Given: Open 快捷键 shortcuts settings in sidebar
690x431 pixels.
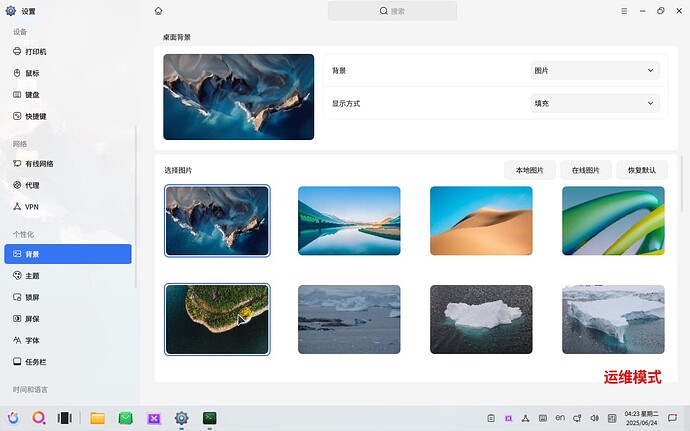Looking at the screenshot, I should [68, 116].
